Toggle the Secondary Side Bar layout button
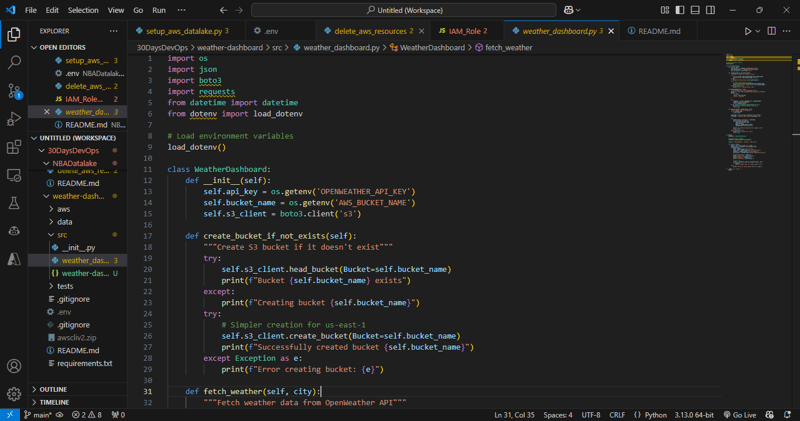 click(710, 10)
